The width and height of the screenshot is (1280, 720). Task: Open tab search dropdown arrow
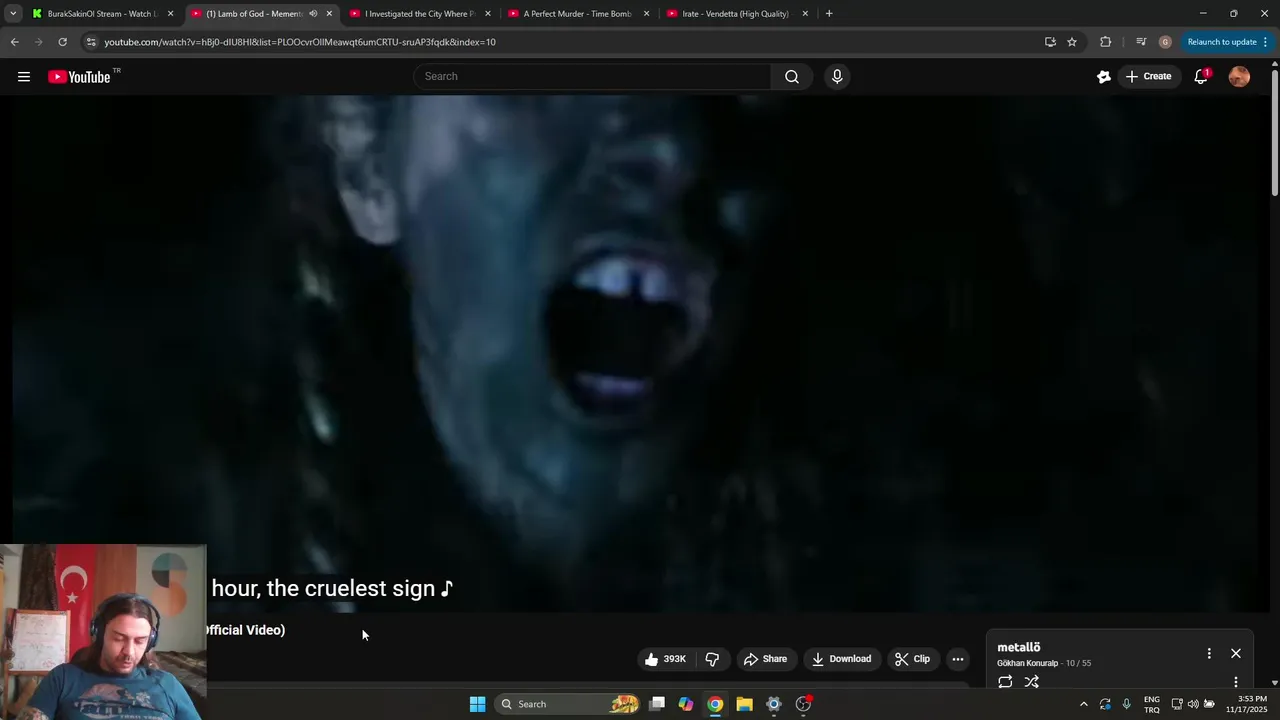point(13,14)
